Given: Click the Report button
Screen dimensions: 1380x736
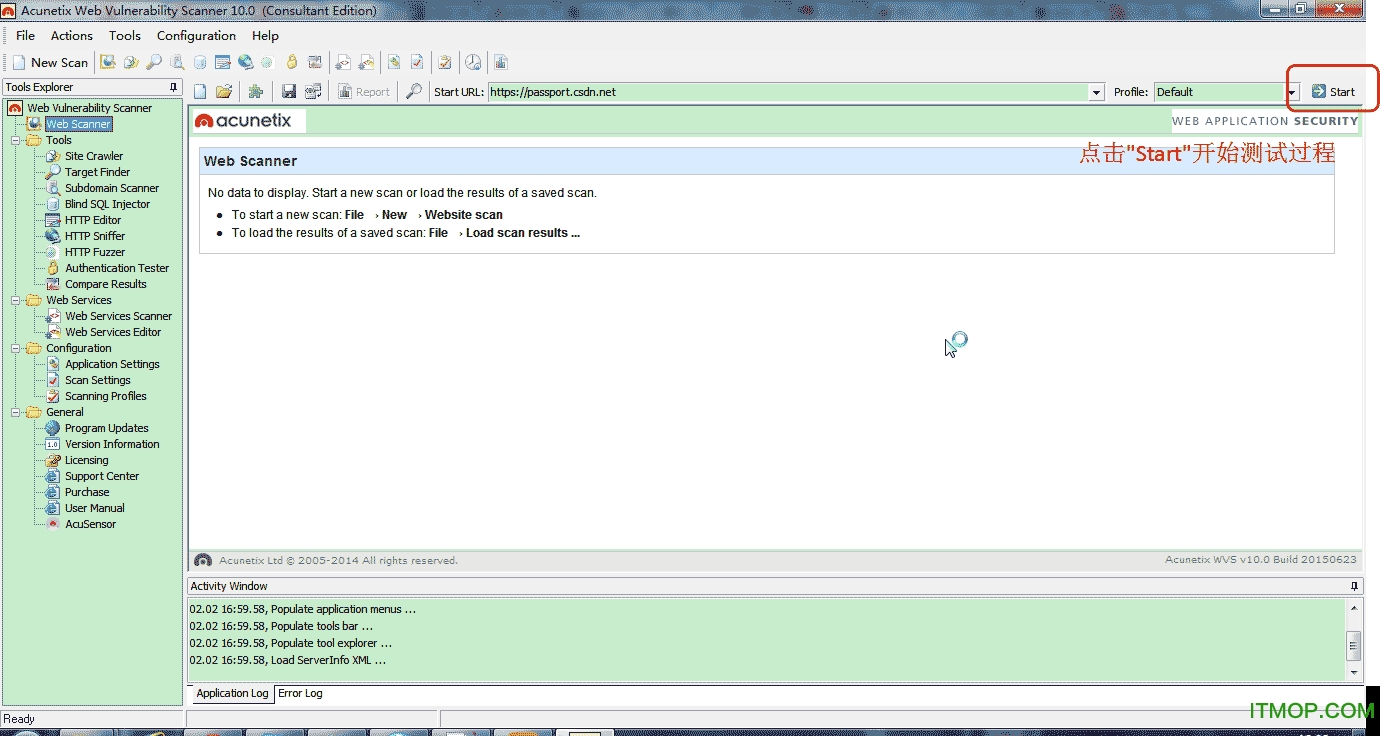Looking at the screenshot, I should click(x=364, y=91).
